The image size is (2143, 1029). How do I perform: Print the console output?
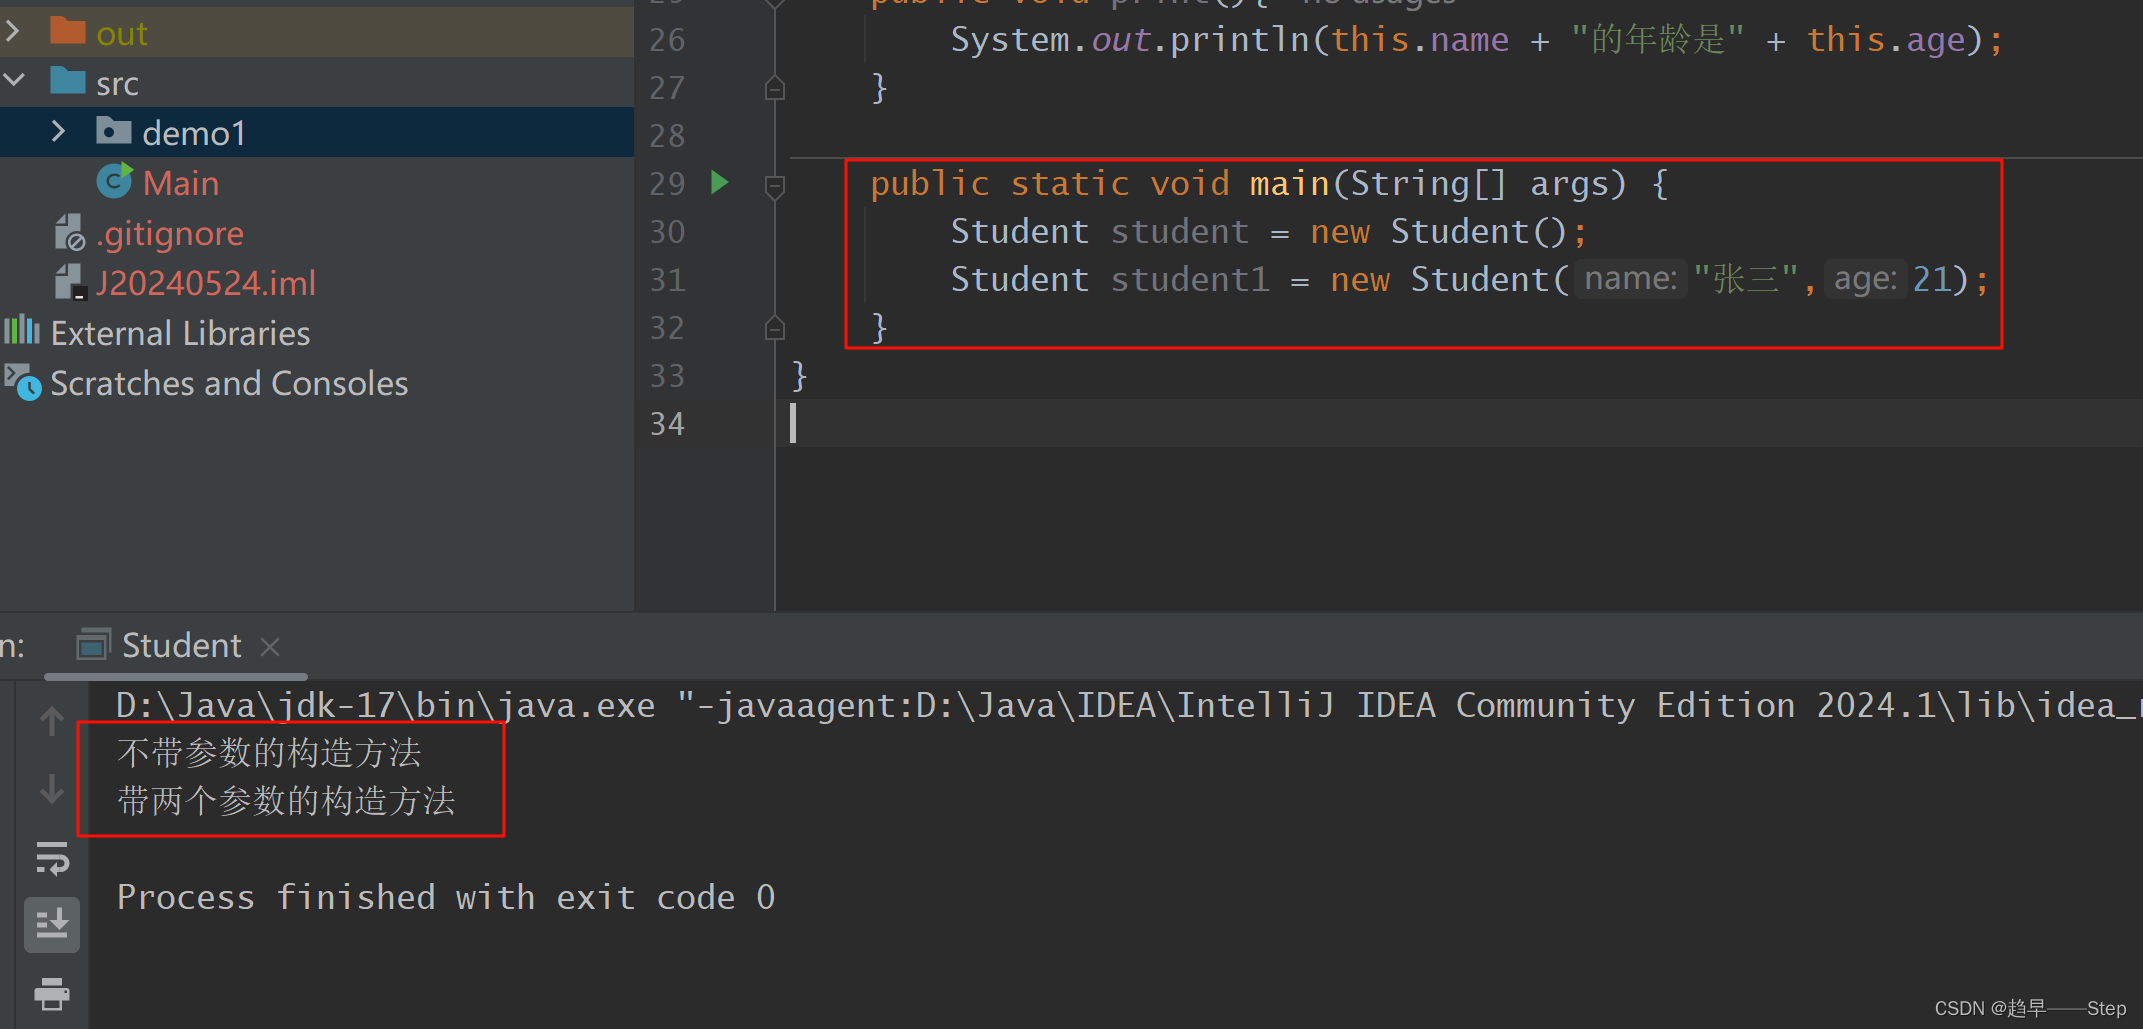(x=52, y=994)
